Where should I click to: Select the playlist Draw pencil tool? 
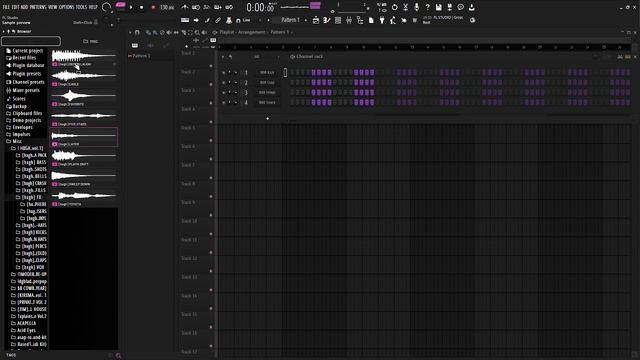149,32
